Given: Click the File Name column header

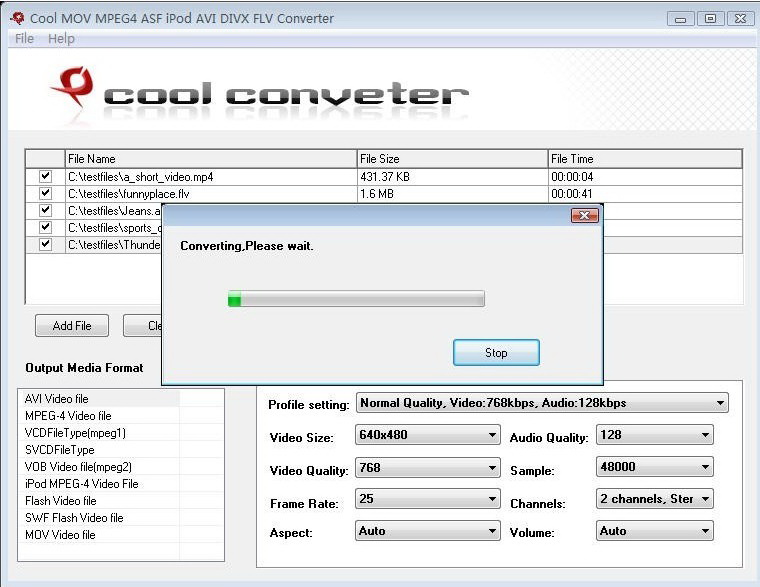Looking at the screenshot, I should click(x=211, y=159).
